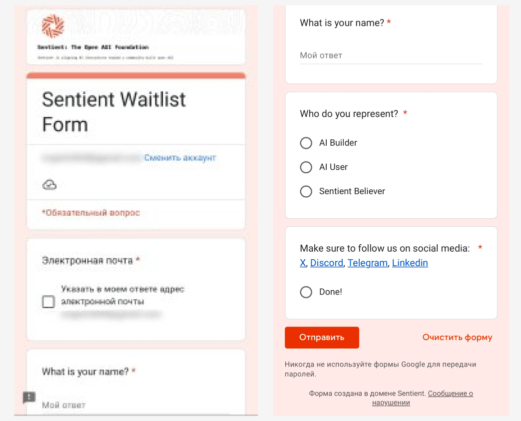The width and height of the screenshot is (521, 421).
Task: Click Очистить форму to clear form
Action: [457, 337]
